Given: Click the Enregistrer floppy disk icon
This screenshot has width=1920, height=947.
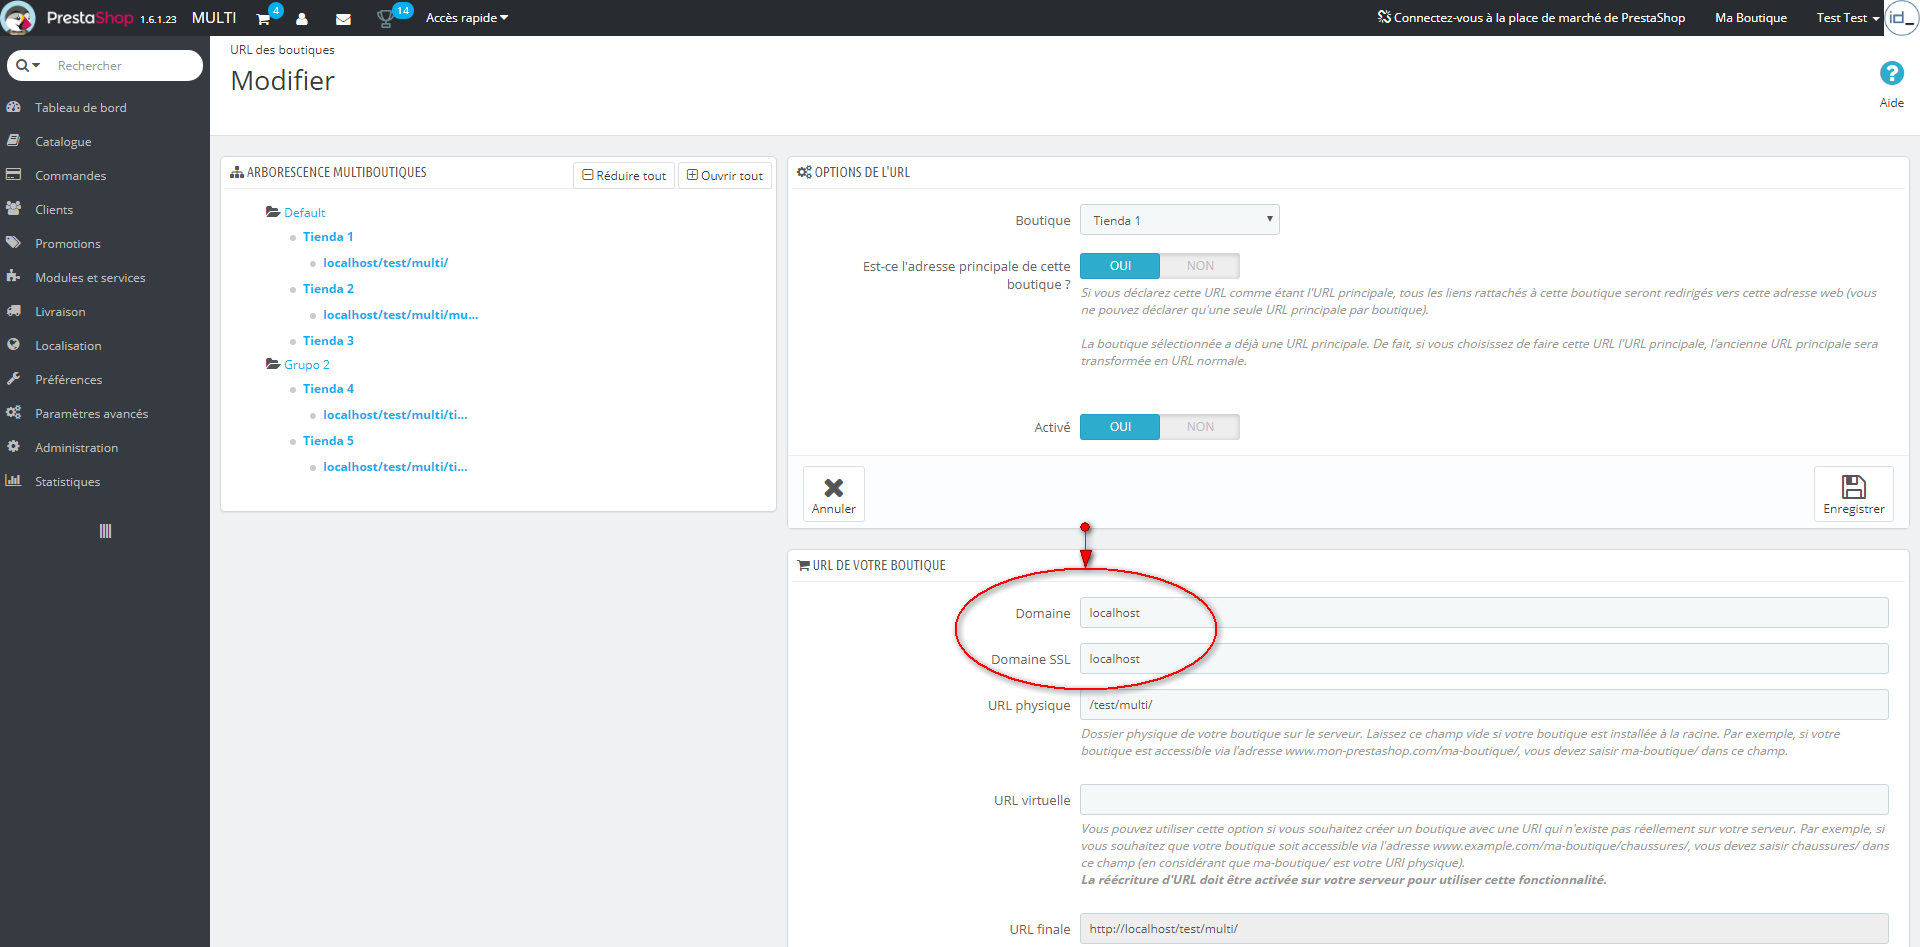Looking at the screenshot, I should coord(1853,486).
